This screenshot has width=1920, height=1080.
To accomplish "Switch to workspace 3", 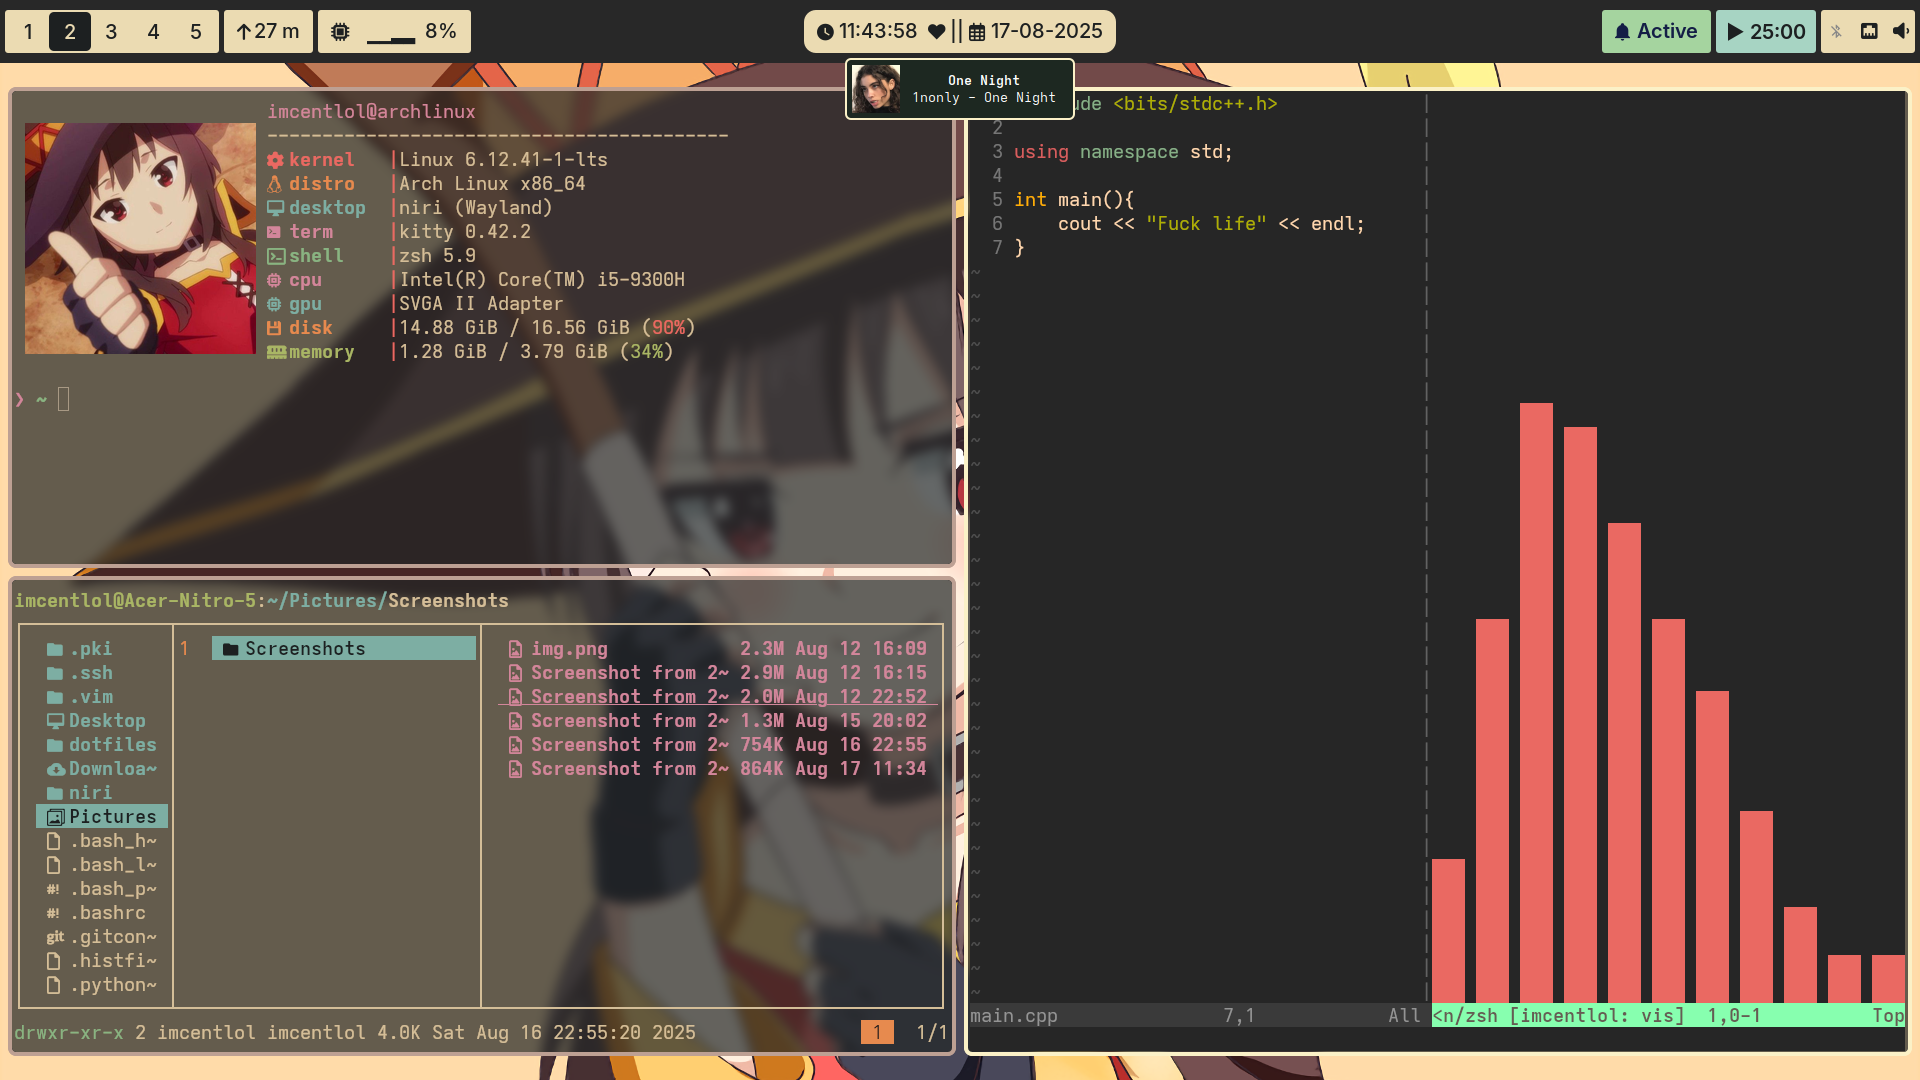I will [111, 31].
